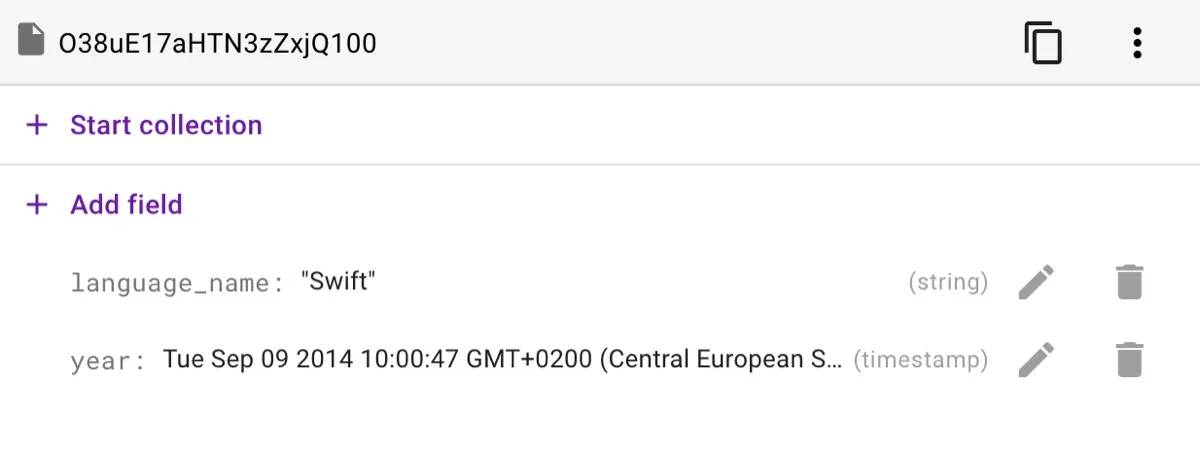This screenshot has width=1200, height=458.
Task: Click the empty header space right of the document ID
Action: coord(700,43)
